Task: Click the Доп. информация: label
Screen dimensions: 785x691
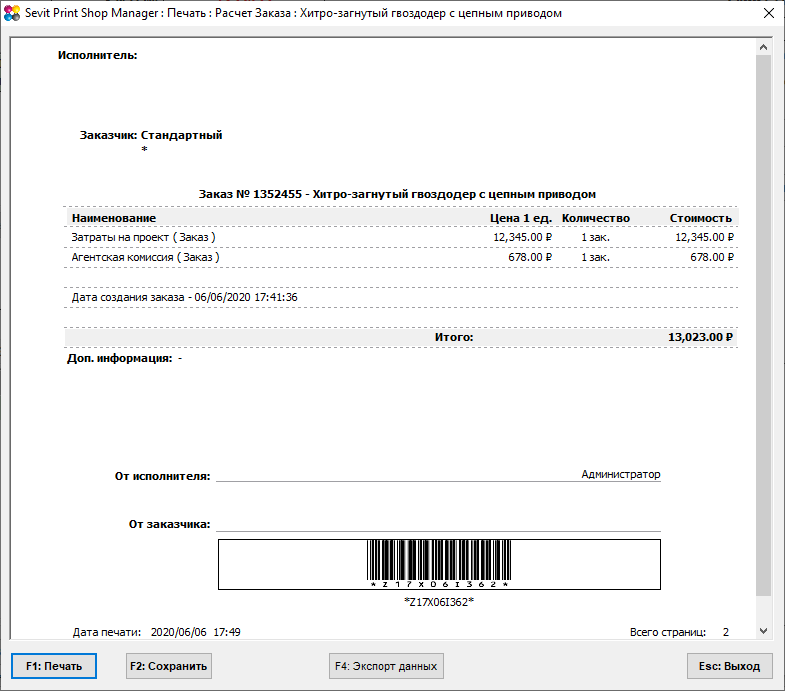Action: [119, 358]
